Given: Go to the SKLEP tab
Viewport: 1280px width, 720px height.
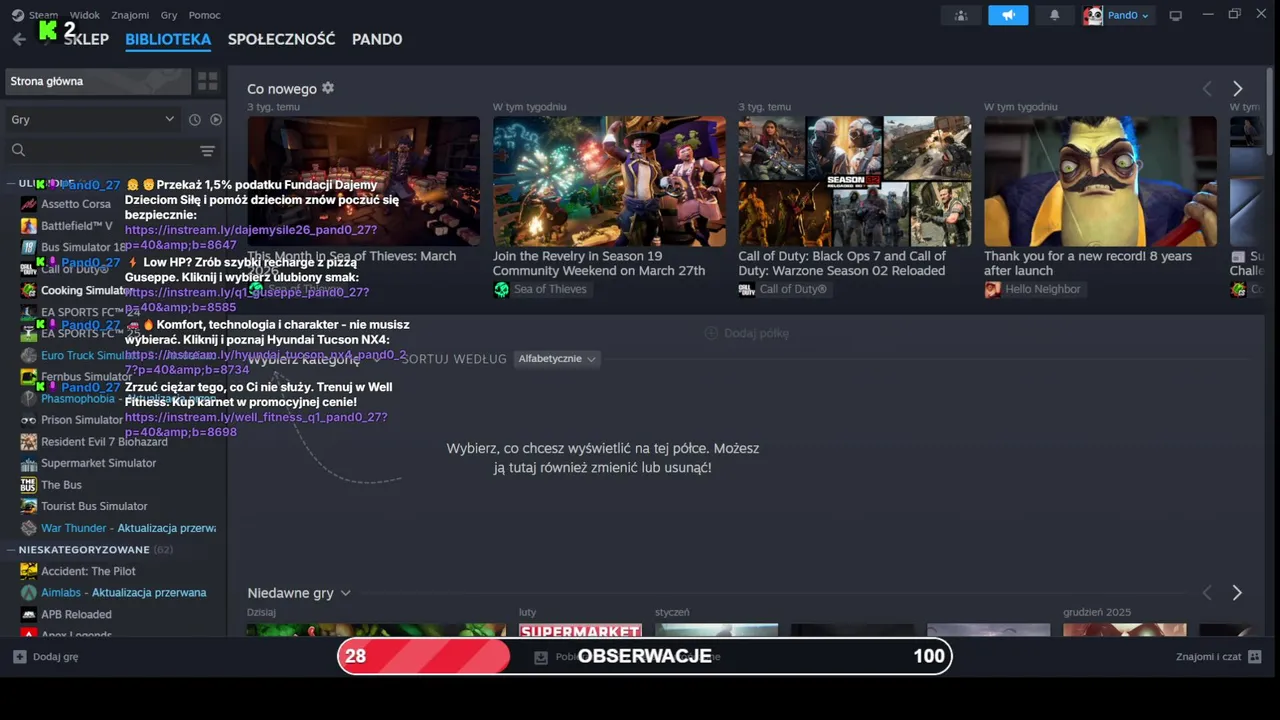Looking at the screenshot, I should point(86,39).
